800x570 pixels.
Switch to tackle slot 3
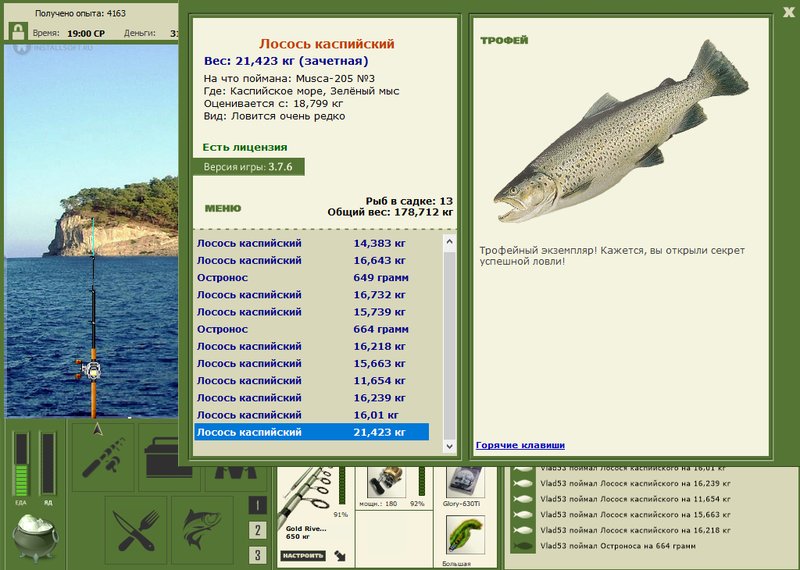(x=257, y=555)
